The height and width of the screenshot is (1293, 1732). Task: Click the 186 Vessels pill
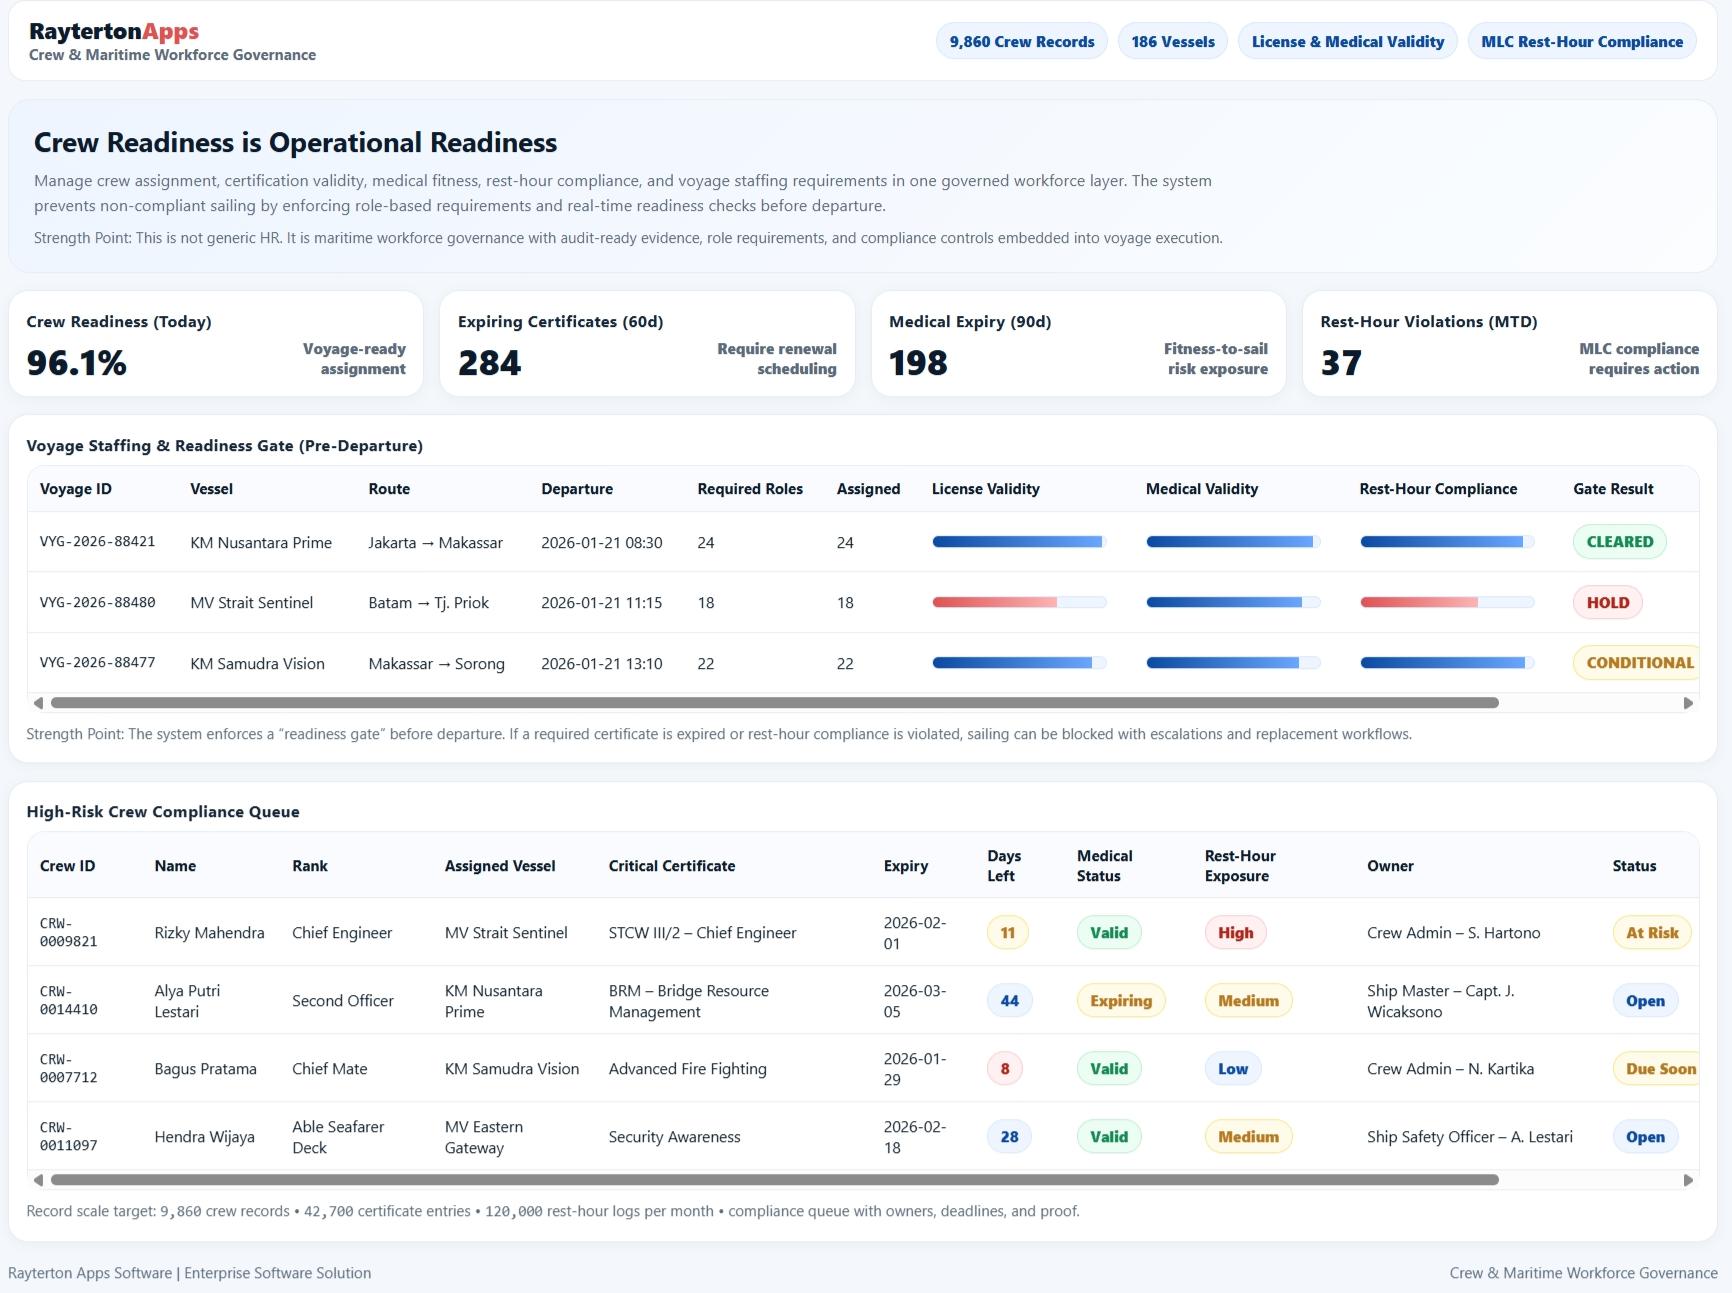point(1172,42)
